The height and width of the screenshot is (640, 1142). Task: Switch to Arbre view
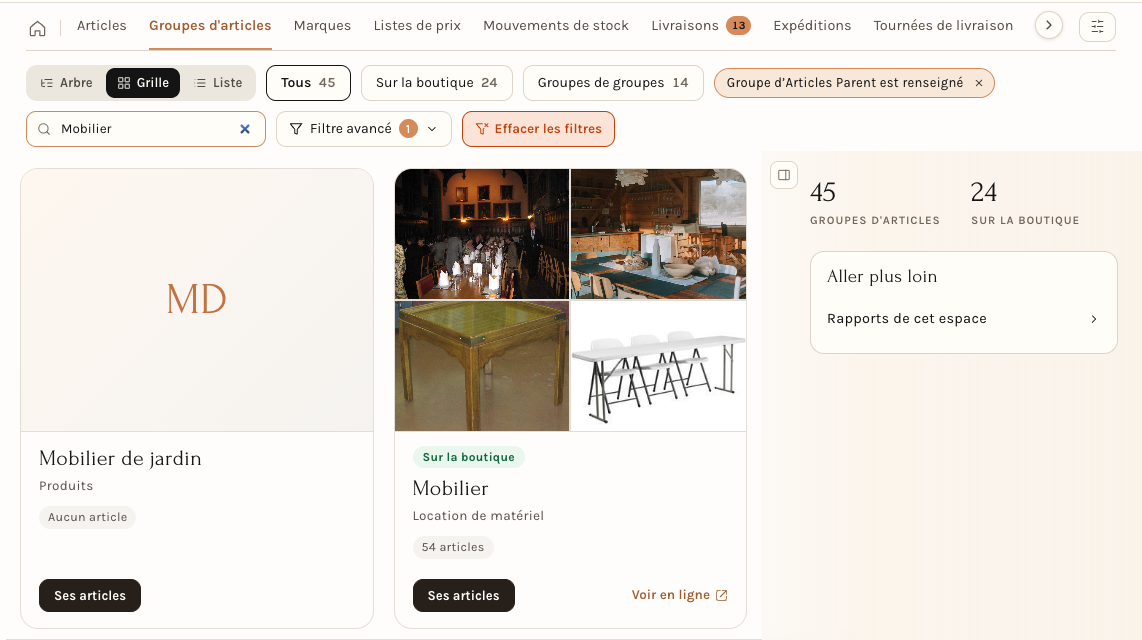pos(66,83)
